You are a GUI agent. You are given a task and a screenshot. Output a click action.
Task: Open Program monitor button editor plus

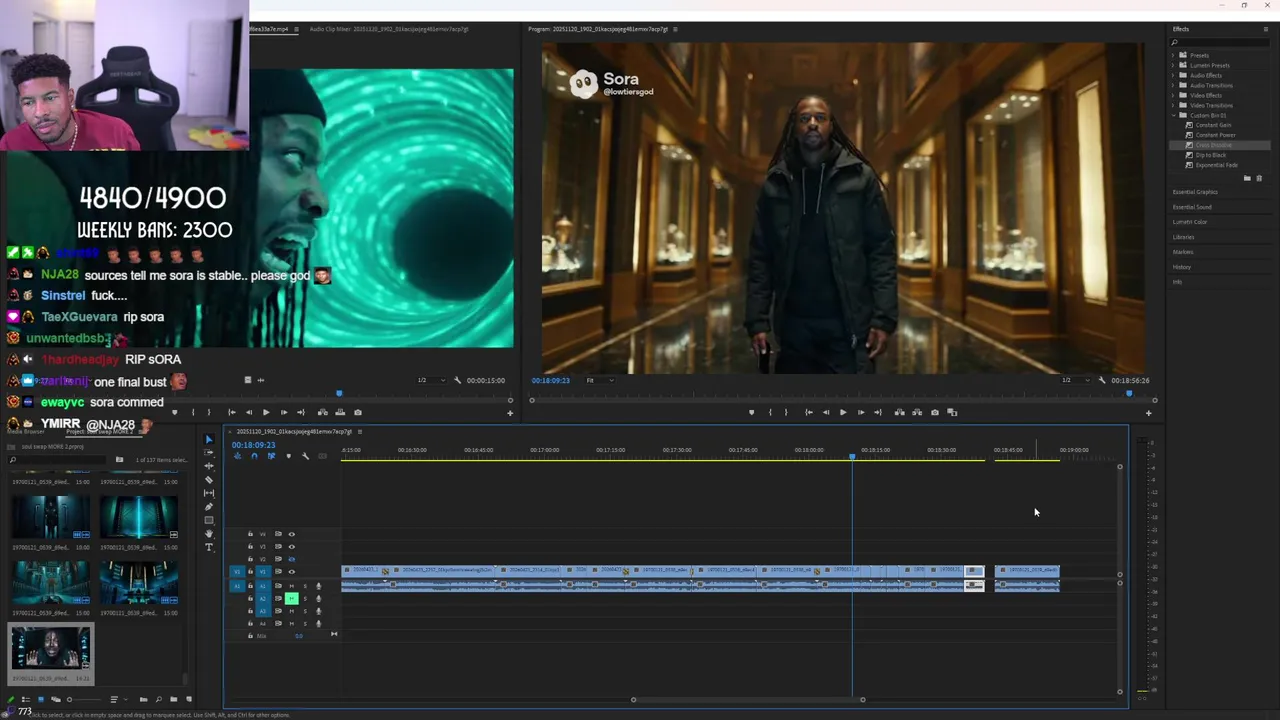tap(1148, 413)
